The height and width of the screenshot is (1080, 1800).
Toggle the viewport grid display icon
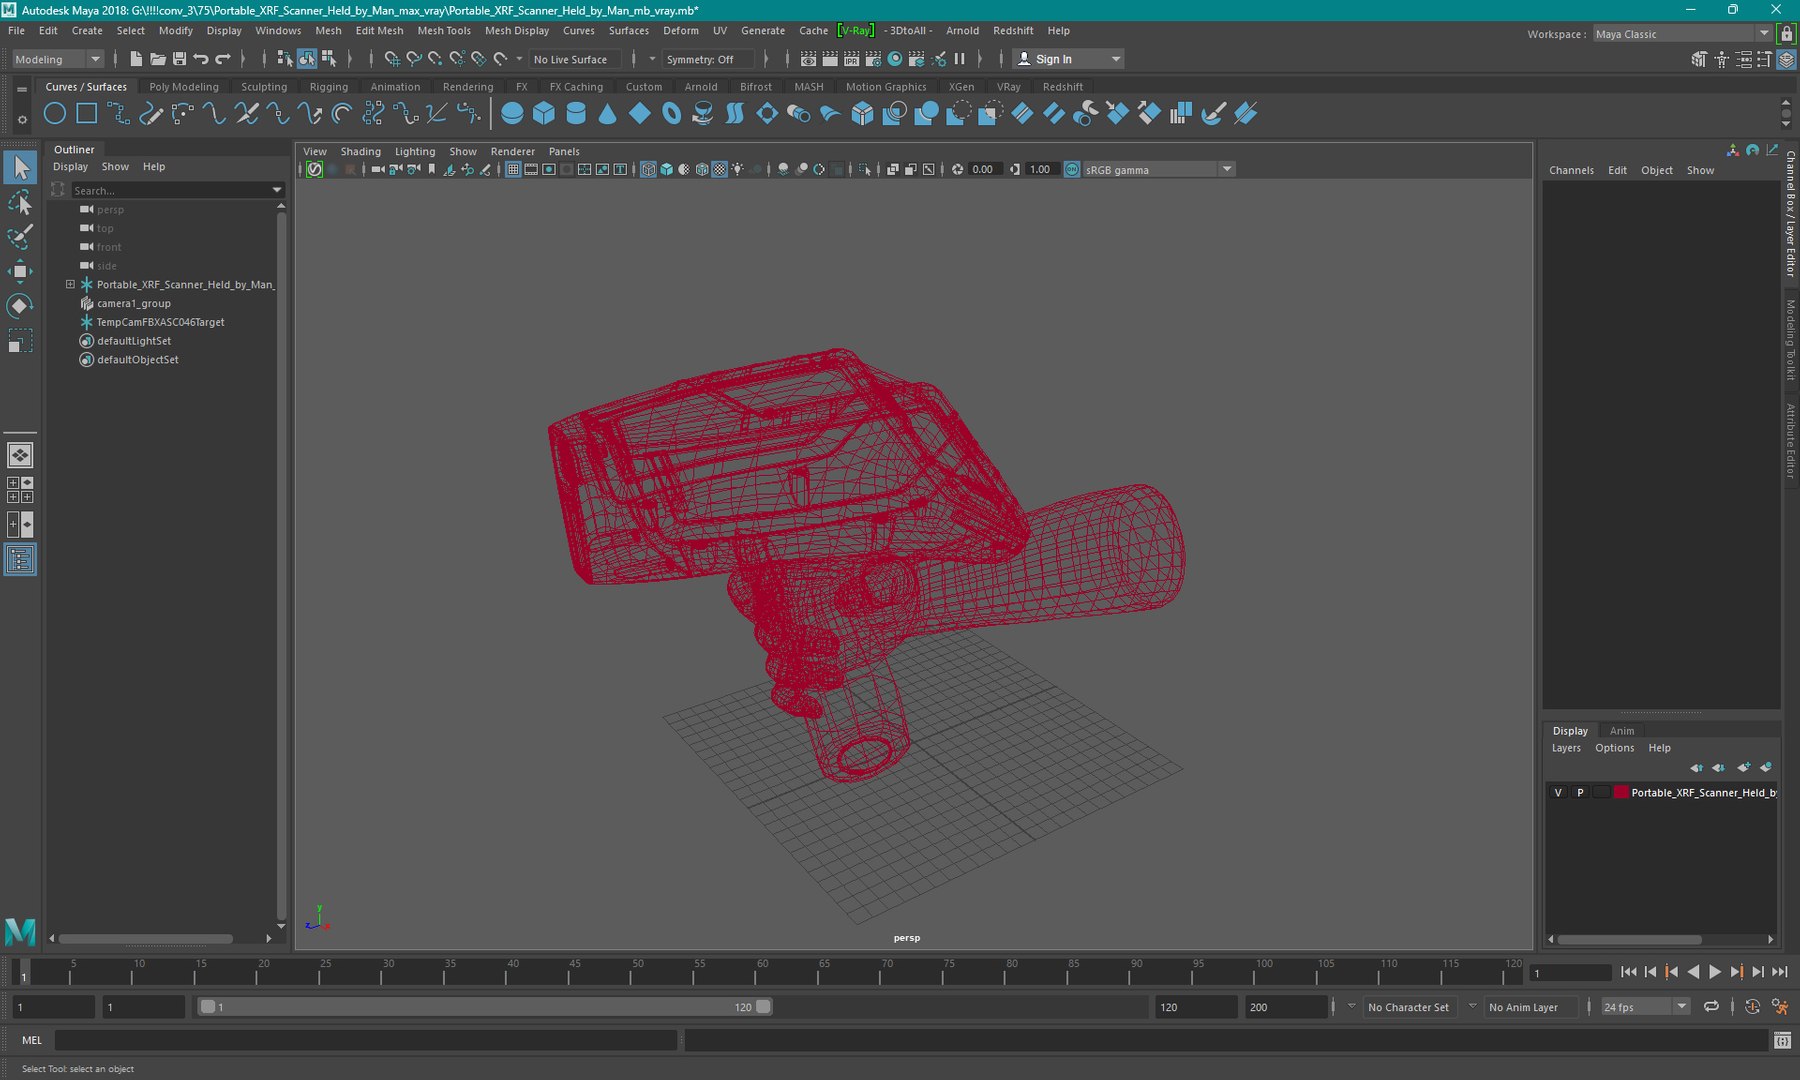513,170
